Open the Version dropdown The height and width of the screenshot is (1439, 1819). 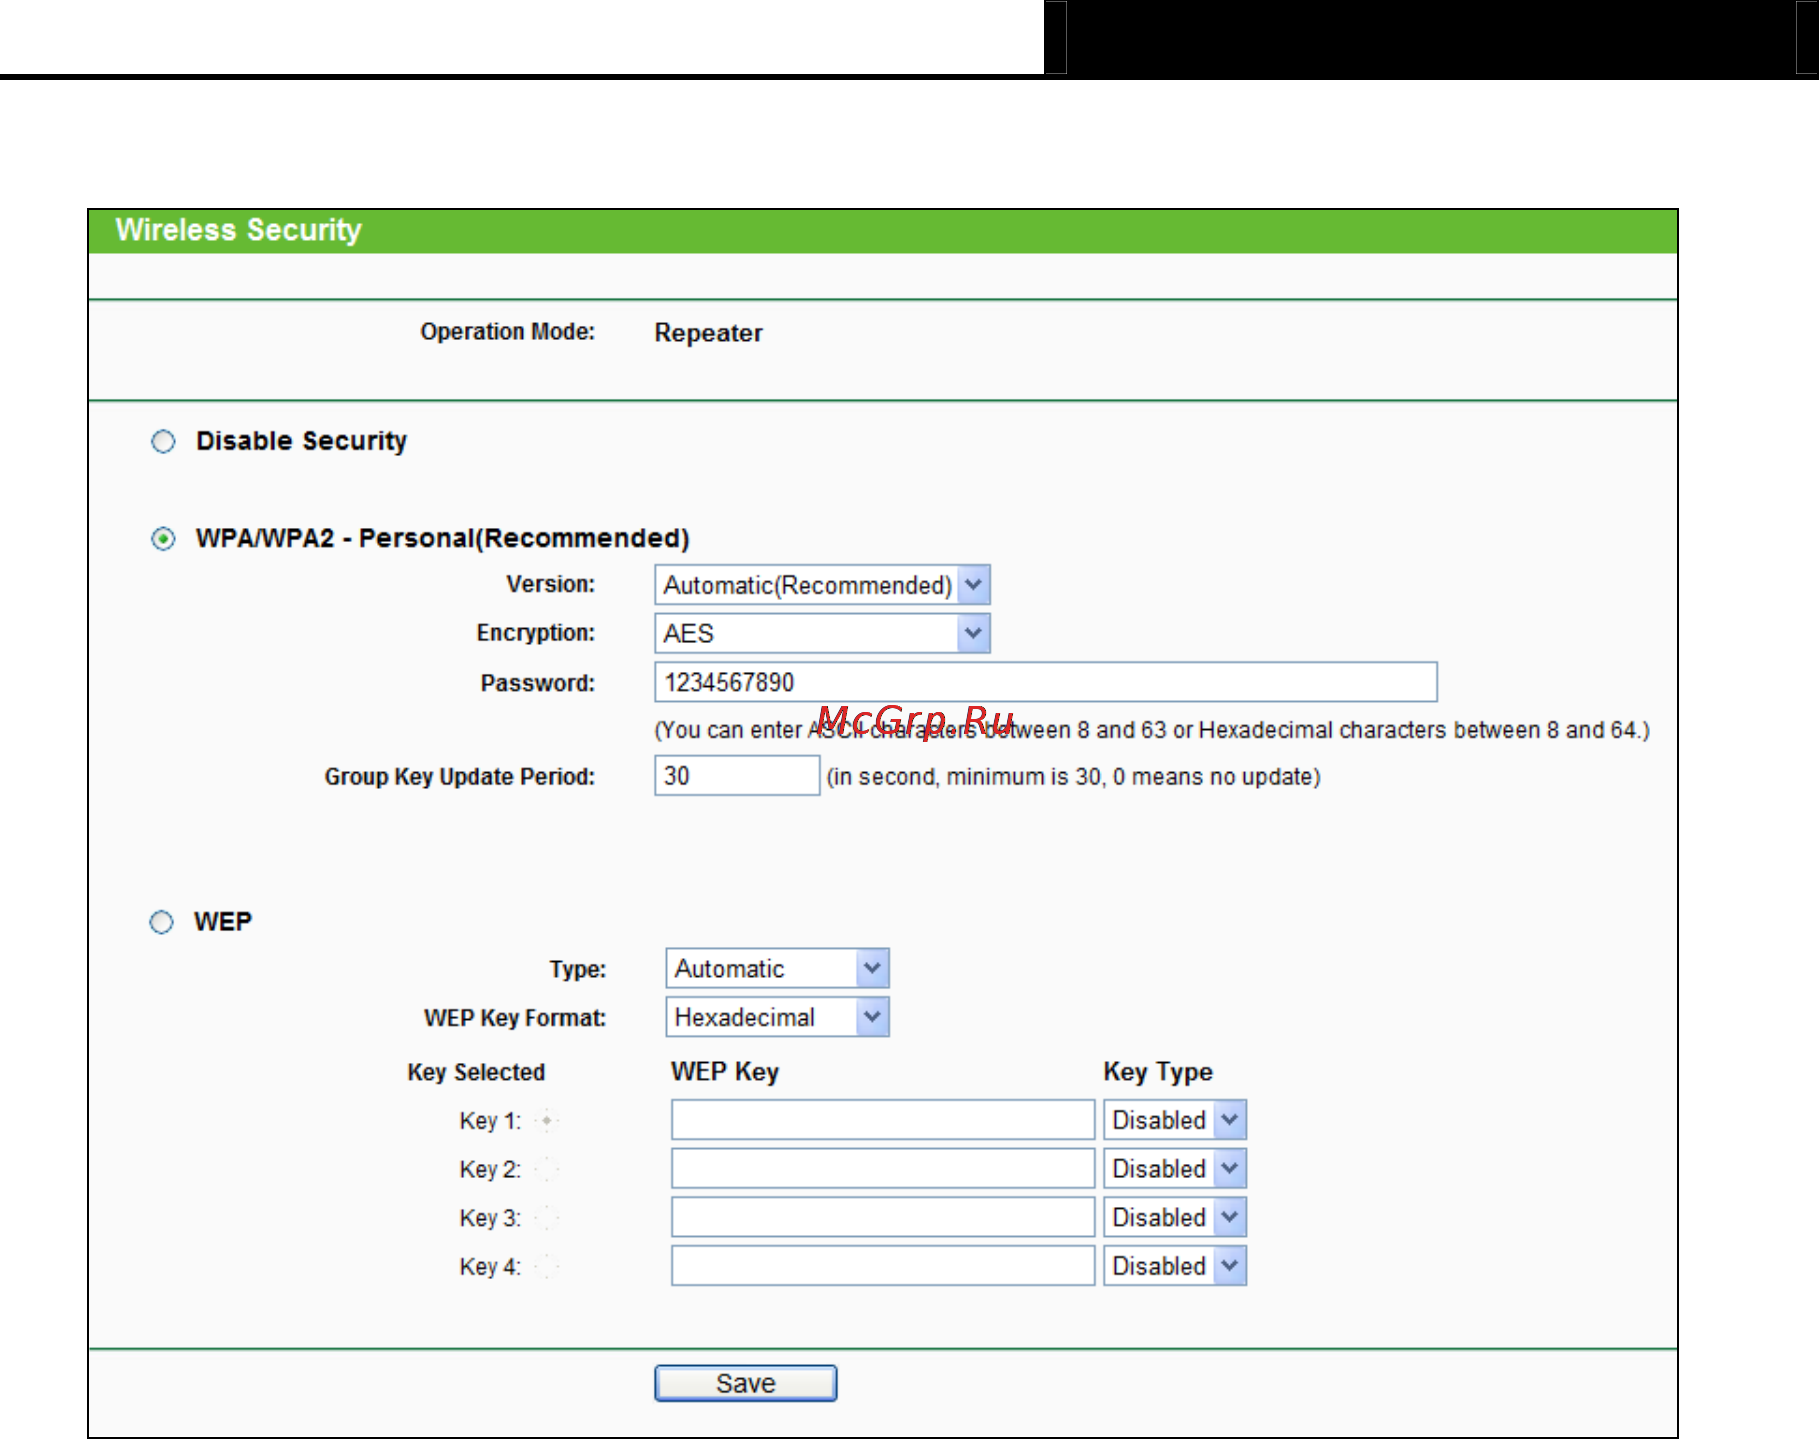point(822,585)
